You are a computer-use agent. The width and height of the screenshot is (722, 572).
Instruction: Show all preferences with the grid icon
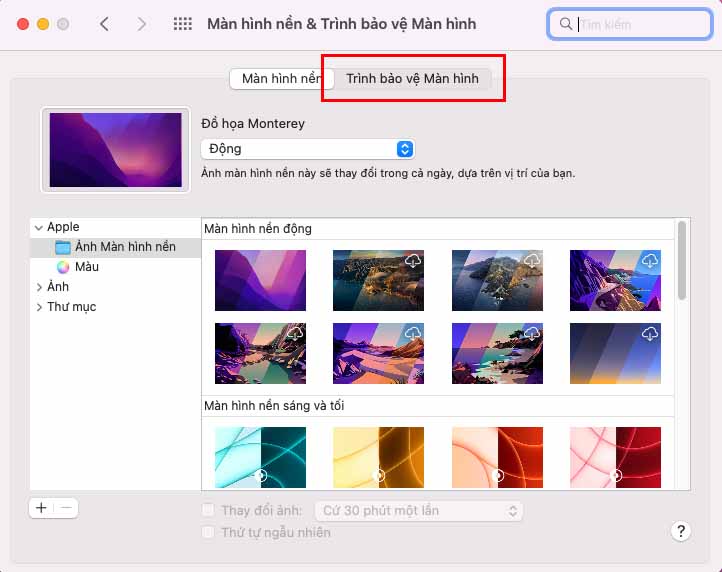tap(183, 24)
